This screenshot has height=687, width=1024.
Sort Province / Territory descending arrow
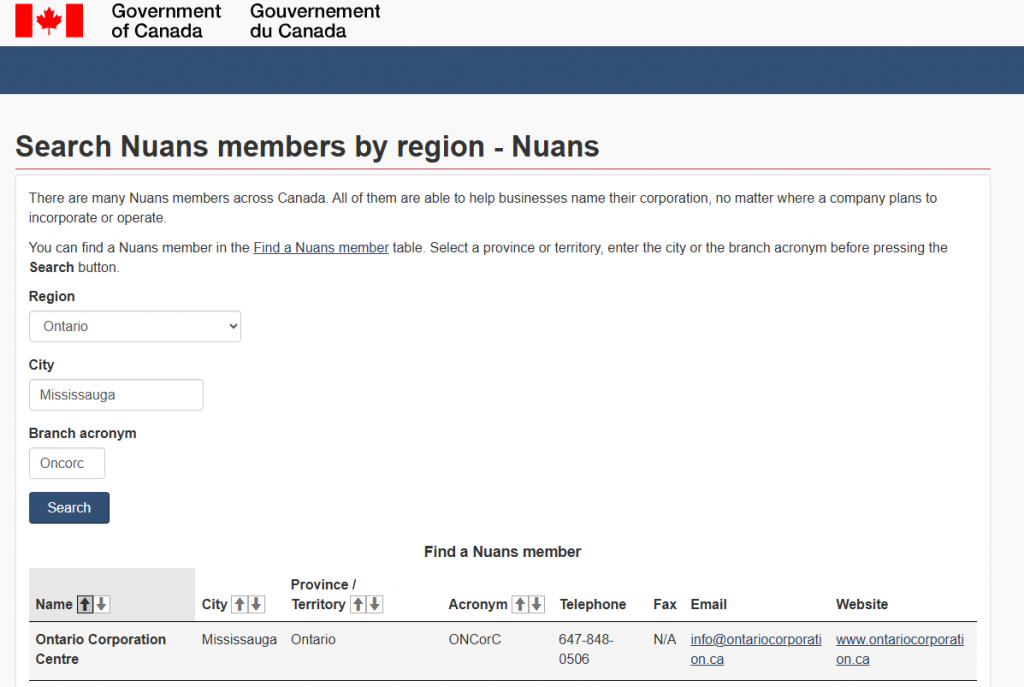tap(375, 604)
